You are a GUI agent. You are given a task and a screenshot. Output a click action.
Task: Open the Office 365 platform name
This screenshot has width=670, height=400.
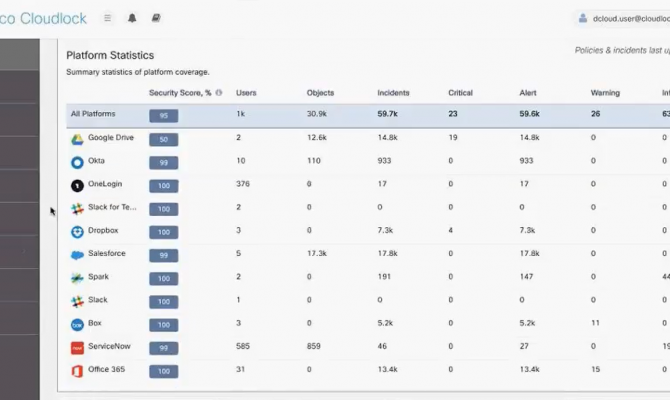106,369
